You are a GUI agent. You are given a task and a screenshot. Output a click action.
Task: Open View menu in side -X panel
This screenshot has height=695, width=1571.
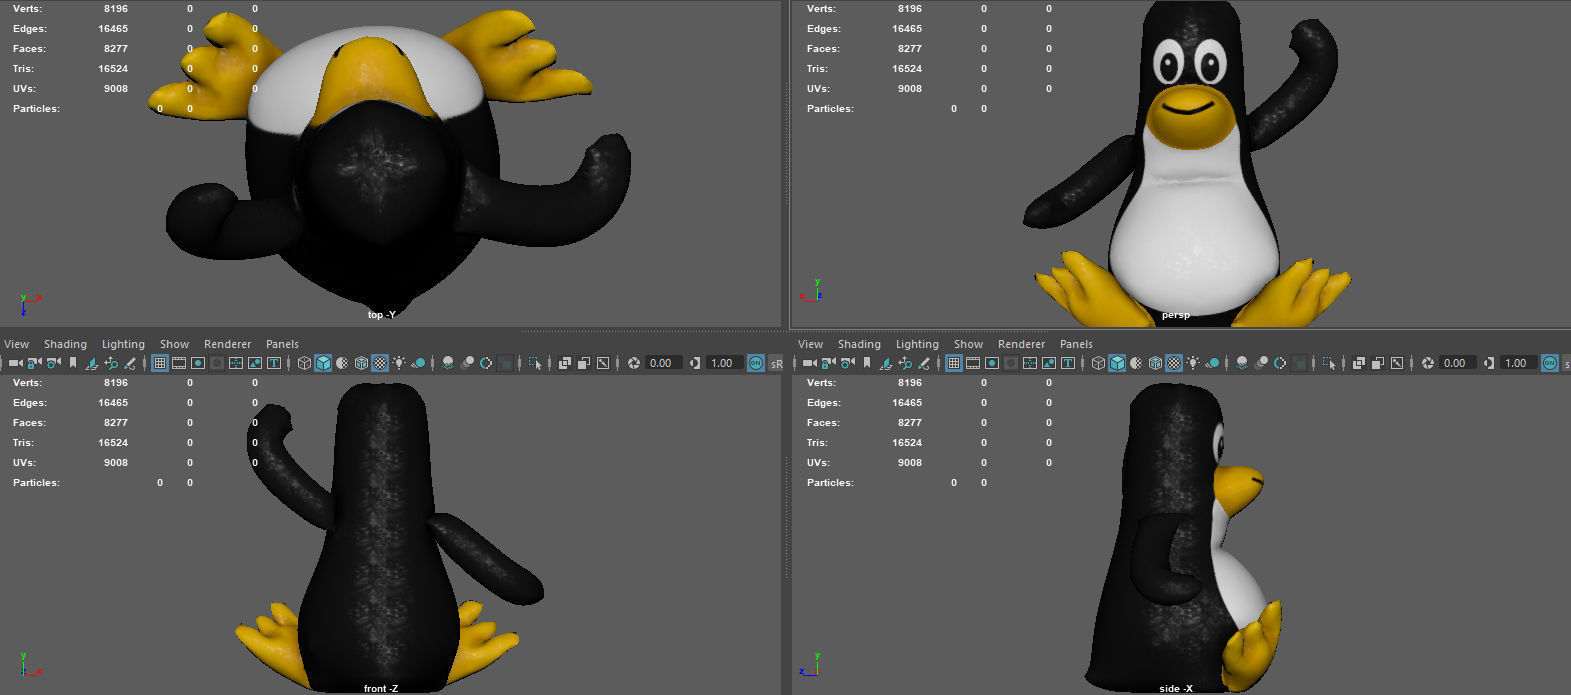point(811,344)
